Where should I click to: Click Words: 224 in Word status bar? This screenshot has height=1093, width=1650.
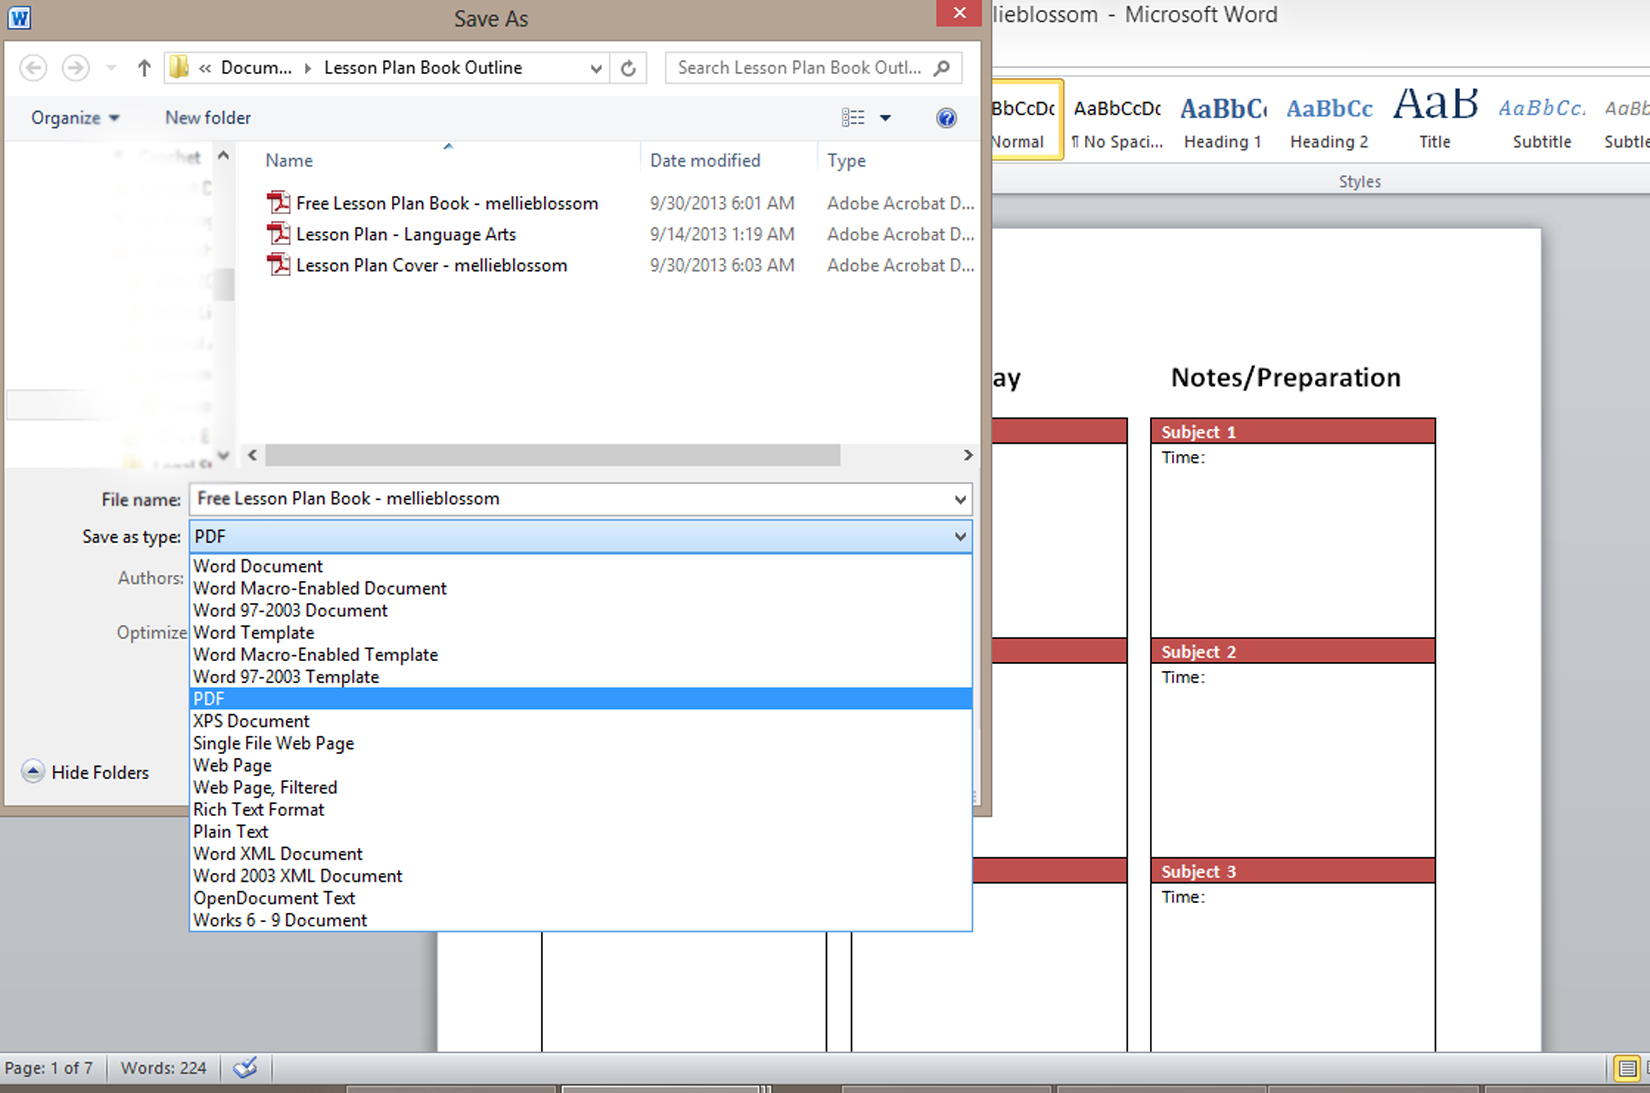click(164, 1068)
